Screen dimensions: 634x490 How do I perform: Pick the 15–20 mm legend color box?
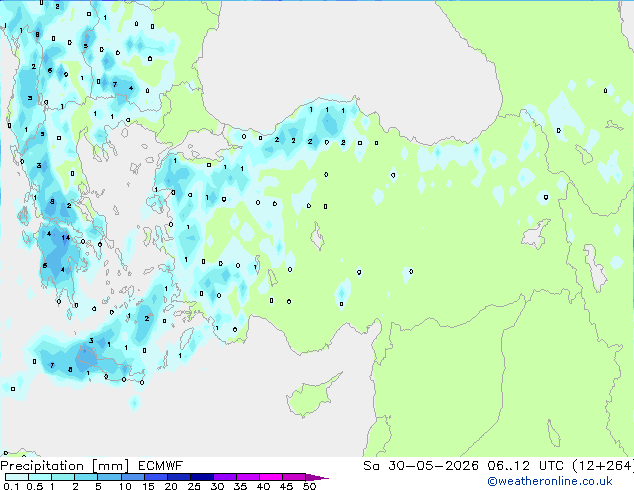coord(156,477)
